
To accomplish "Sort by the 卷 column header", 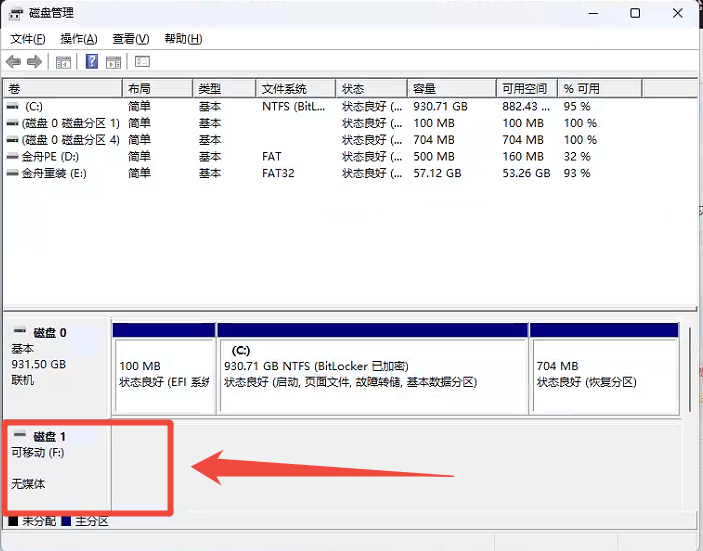I will point(63,88).
